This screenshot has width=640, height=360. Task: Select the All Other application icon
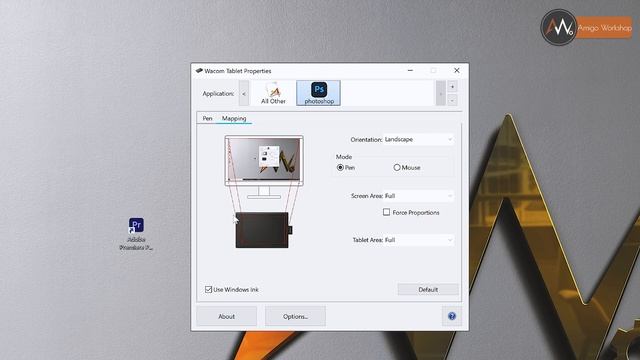tap(273, 93)
